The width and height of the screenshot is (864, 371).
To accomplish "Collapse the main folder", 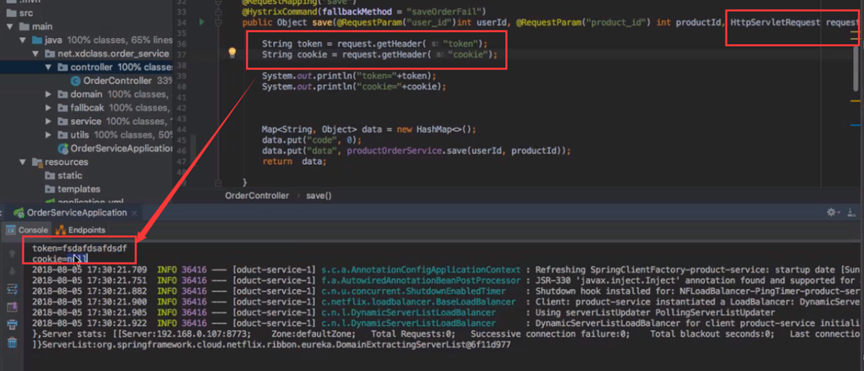I will 10,26.
